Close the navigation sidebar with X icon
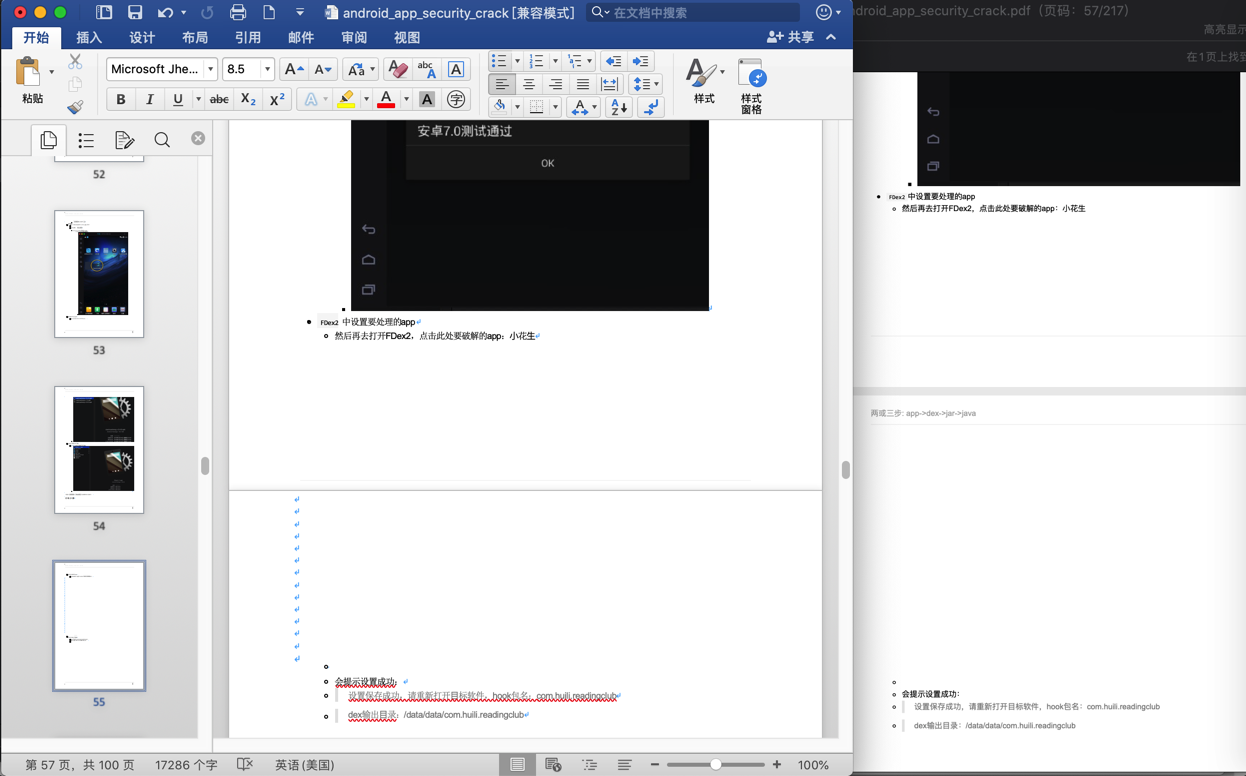This screenshot has width=1246, height=776. coord(198,139)
